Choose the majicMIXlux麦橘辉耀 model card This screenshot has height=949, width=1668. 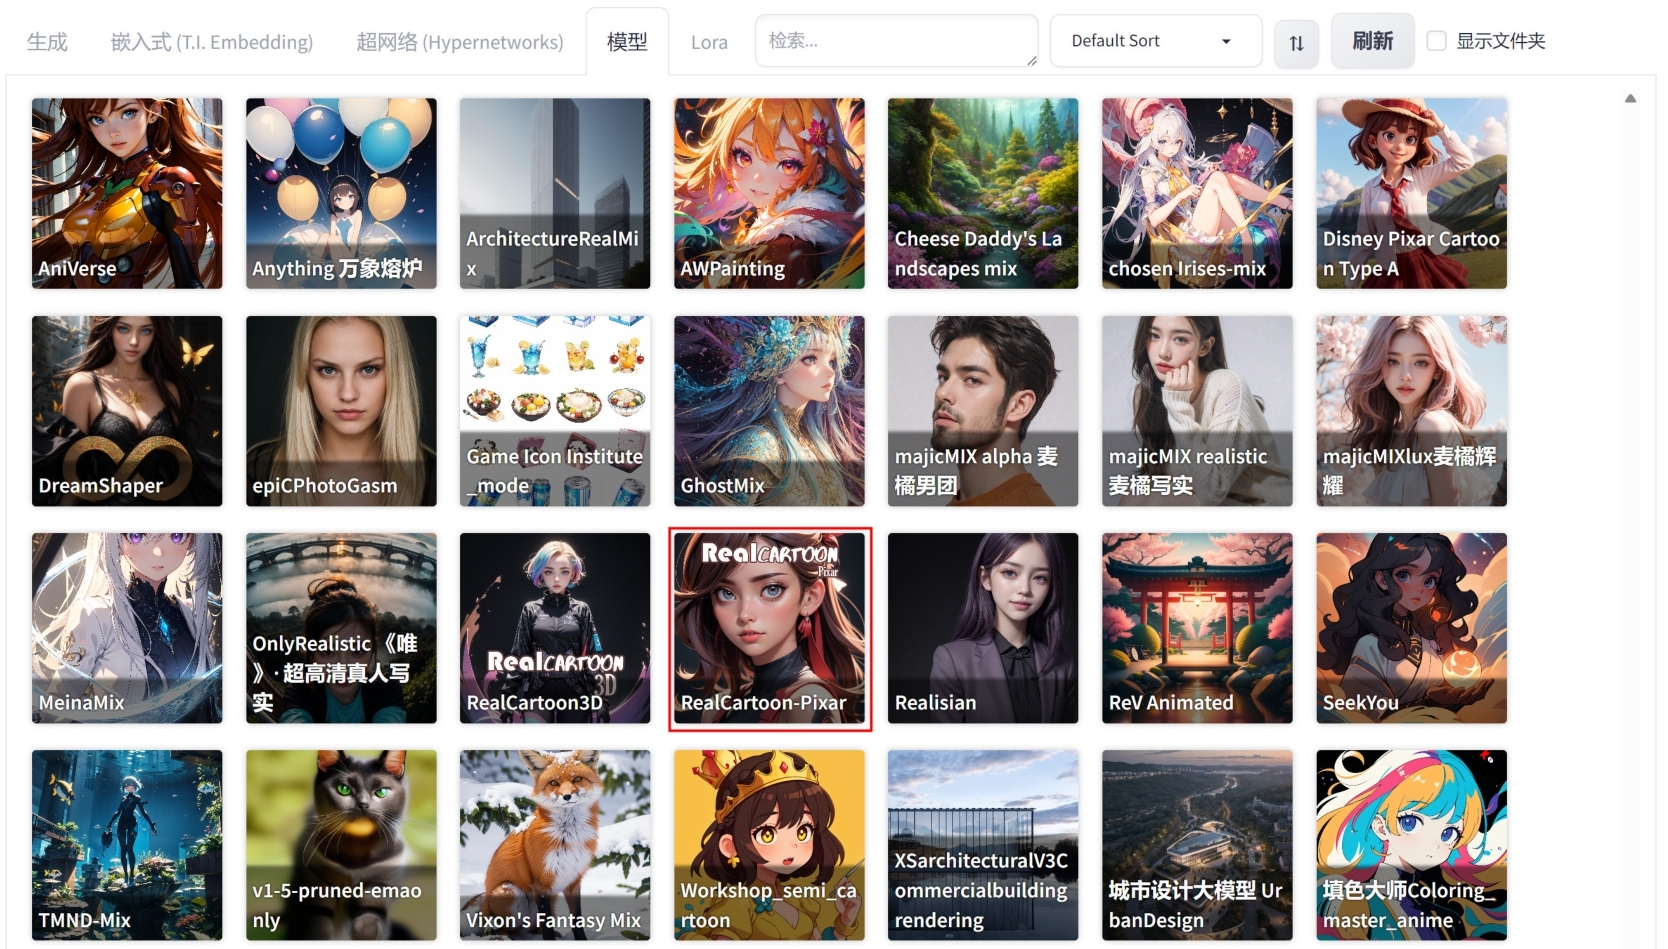(x=1411, y=411)
